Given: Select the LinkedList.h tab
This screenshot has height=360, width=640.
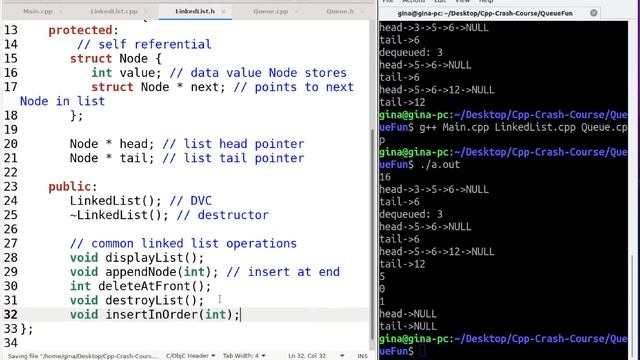Looking at the screenshot, I should (195, 11).
